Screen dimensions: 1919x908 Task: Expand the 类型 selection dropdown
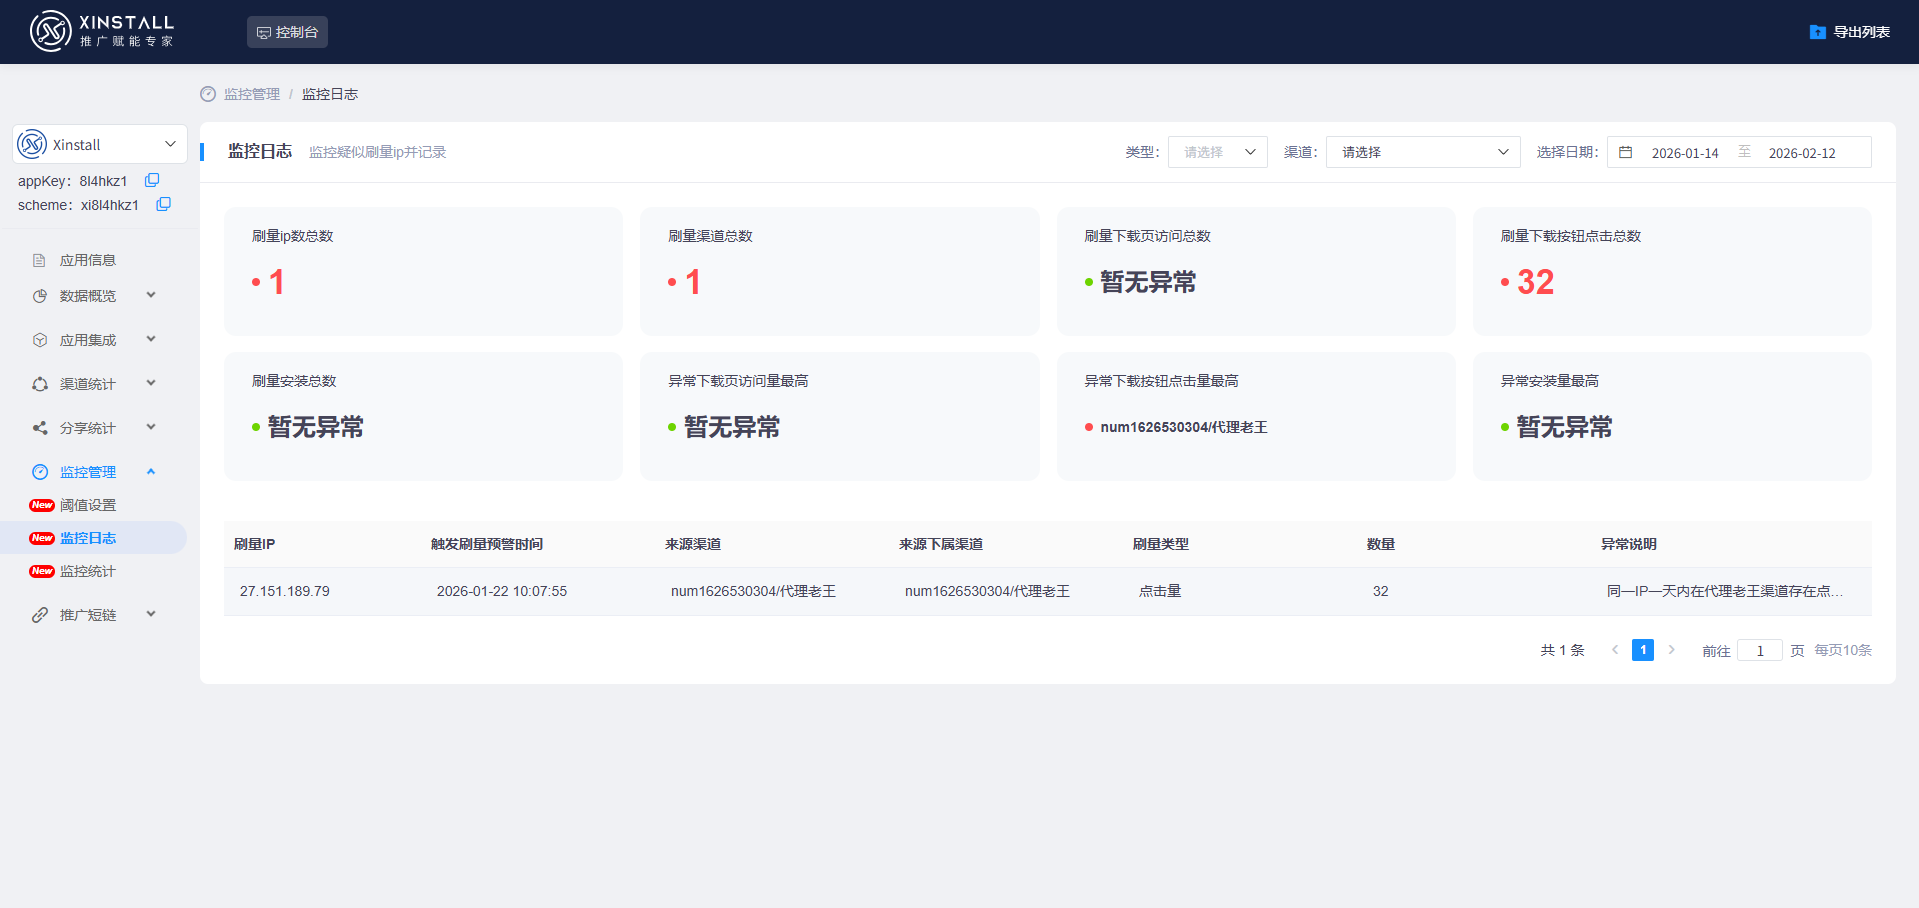click(1217, 151)
